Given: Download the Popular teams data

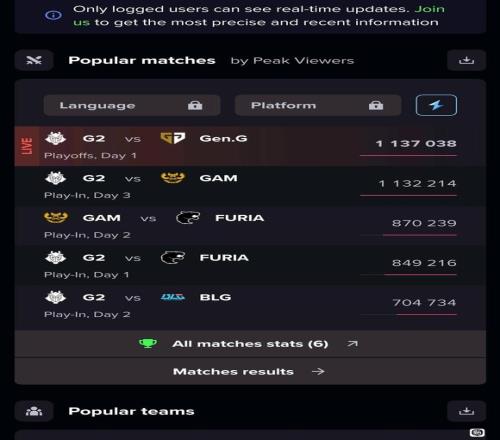Looking at the screenshot, I should tap(466, 411).
